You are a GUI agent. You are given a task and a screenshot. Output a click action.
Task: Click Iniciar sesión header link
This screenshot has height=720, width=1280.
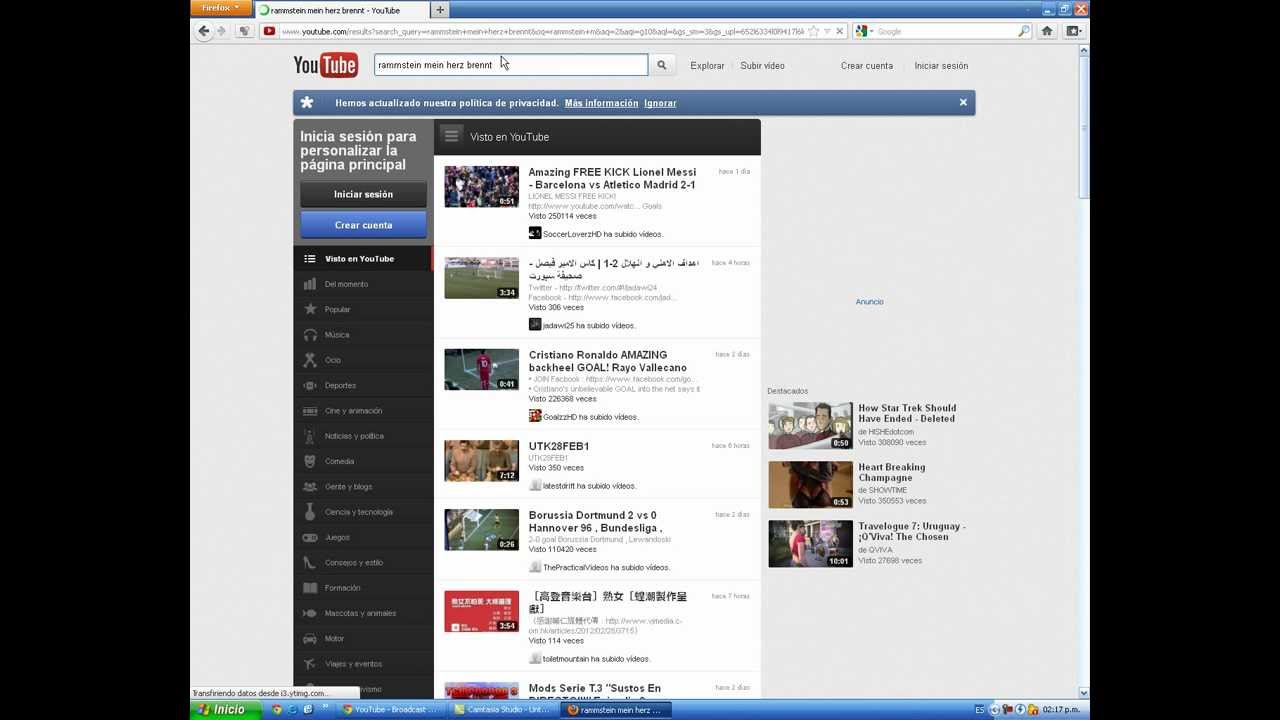click(941, 66)
